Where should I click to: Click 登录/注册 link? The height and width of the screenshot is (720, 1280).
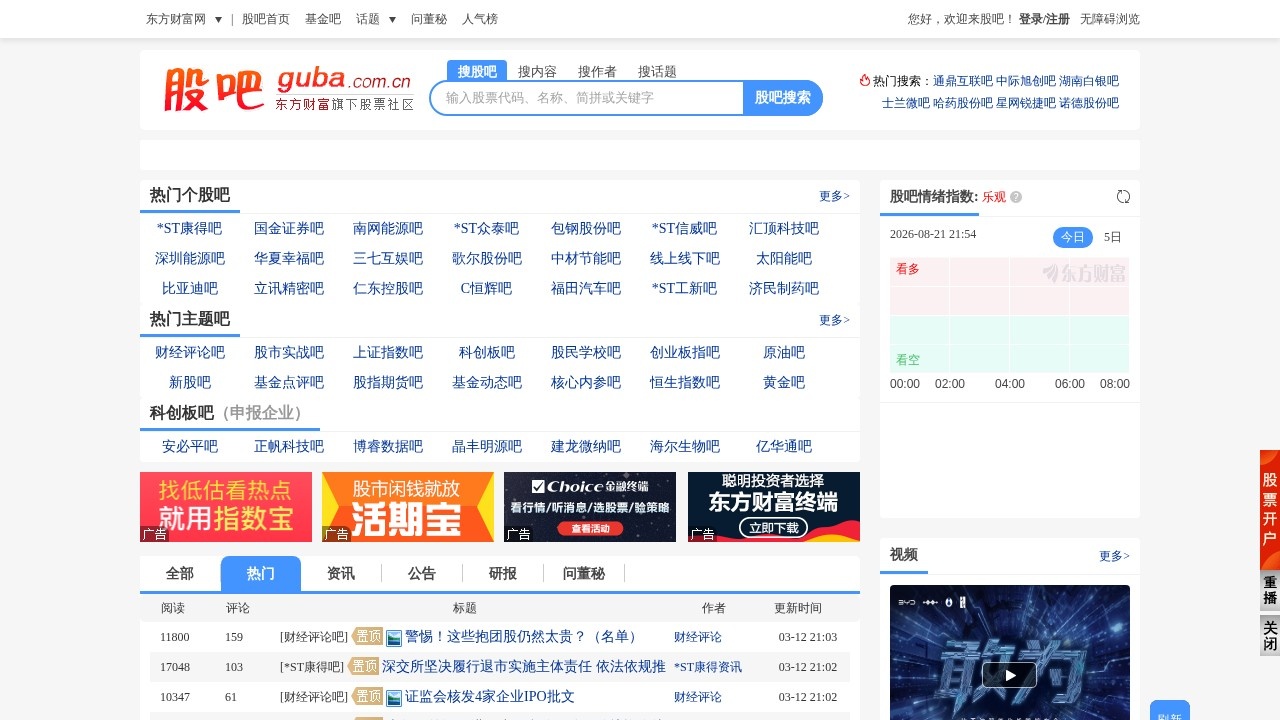1044,19
